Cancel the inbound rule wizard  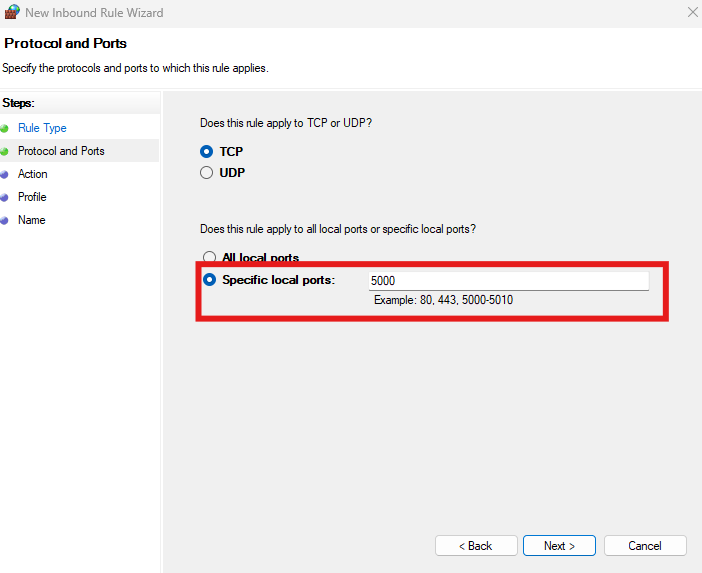tap(645, 546)
